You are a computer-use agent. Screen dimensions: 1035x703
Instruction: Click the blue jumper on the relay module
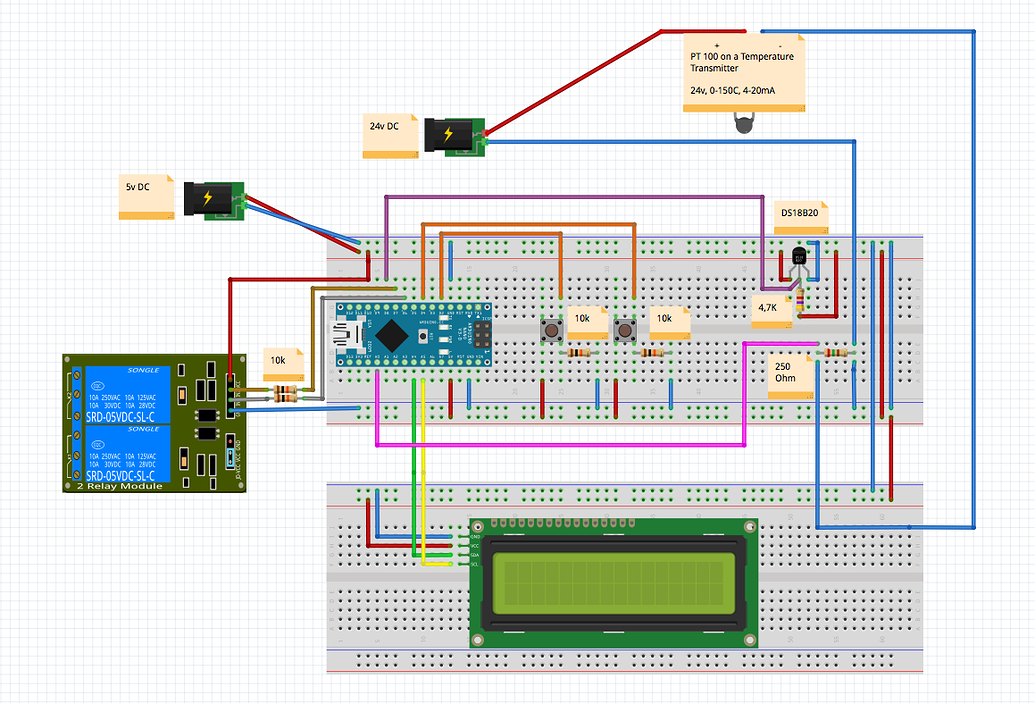click(232, 458)
